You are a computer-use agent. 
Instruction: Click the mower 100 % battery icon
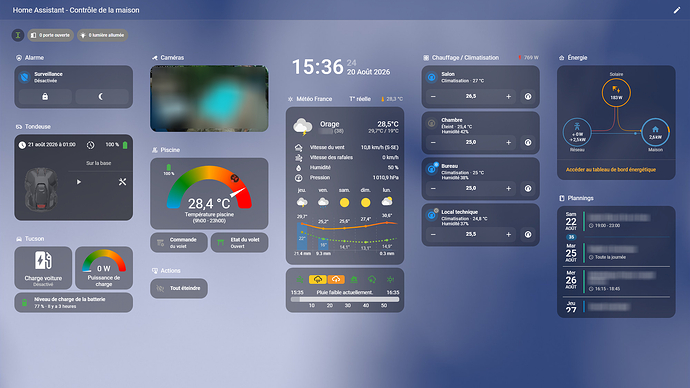(x=125, y=145)
